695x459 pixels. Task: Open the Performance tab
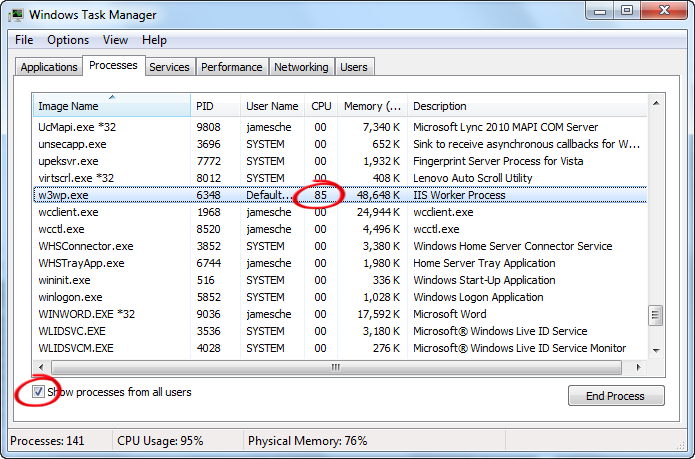[232, 67]
